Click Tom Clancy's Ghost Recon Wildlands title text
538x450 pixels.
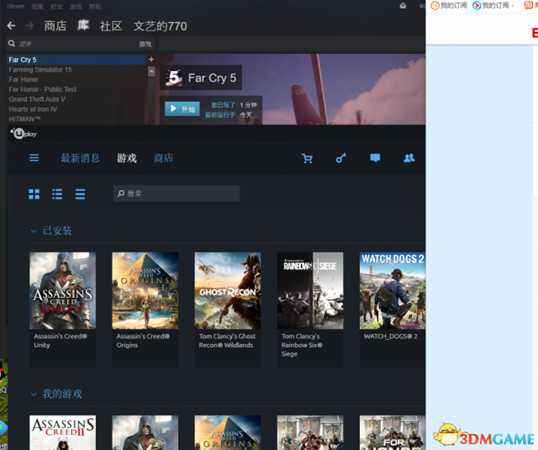click(x=227, y=341)
